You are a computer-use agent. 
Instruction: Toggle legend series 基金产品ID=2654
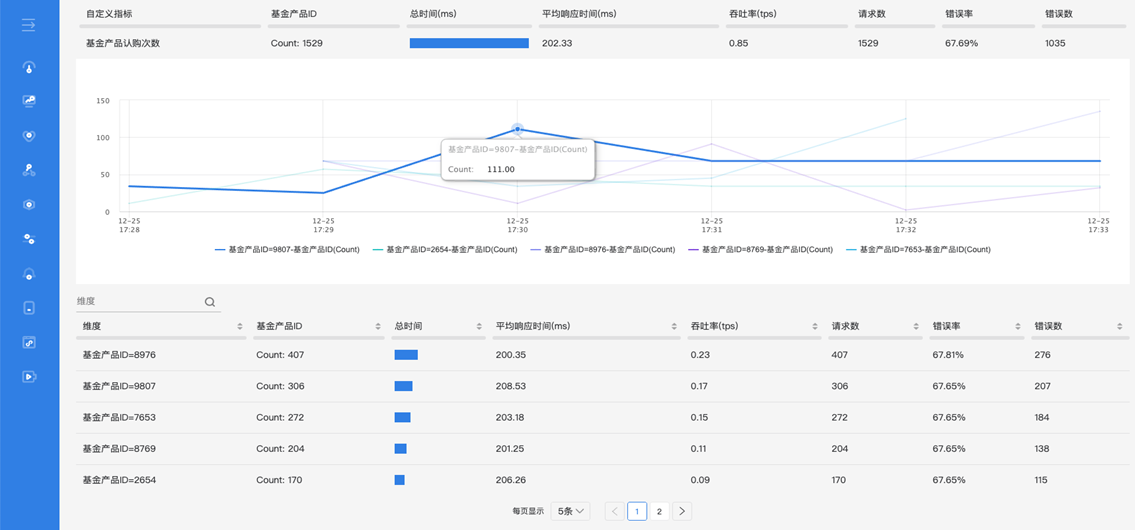(445, 249)
